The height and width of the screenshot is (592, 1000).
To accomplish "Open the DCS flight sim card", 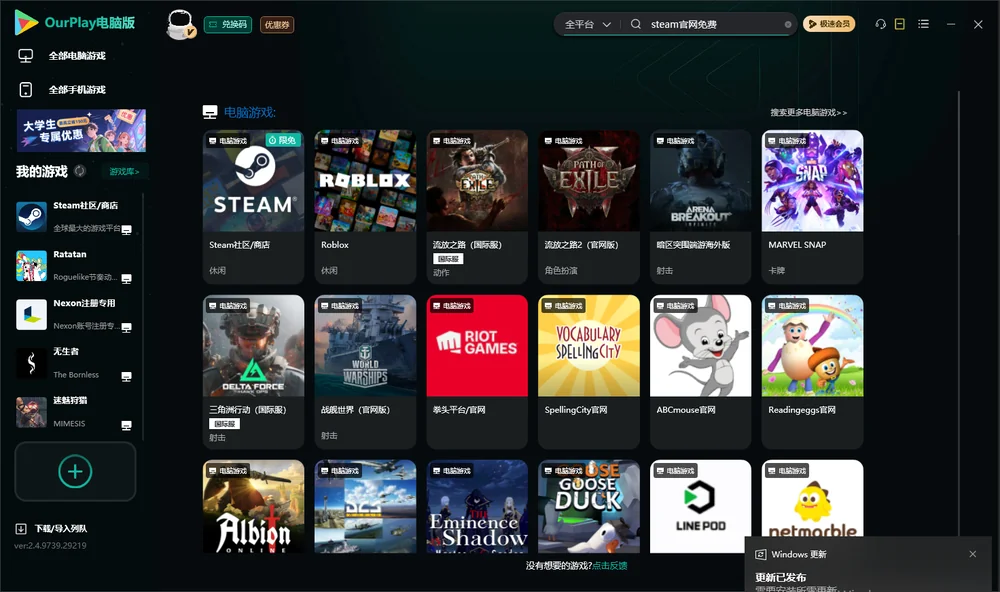I will pos(365,507).
